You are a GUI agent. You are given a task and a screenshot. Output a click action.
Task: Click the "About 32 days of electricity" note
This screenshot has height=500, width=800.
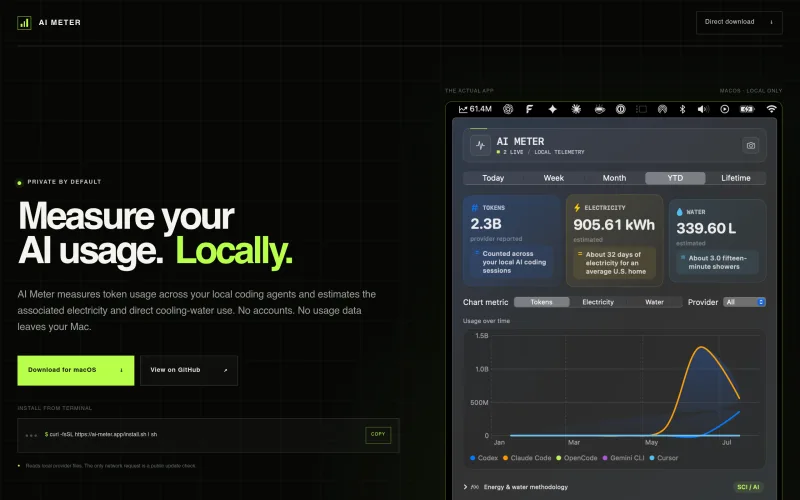pyautogui.click(x=614, y=263)
